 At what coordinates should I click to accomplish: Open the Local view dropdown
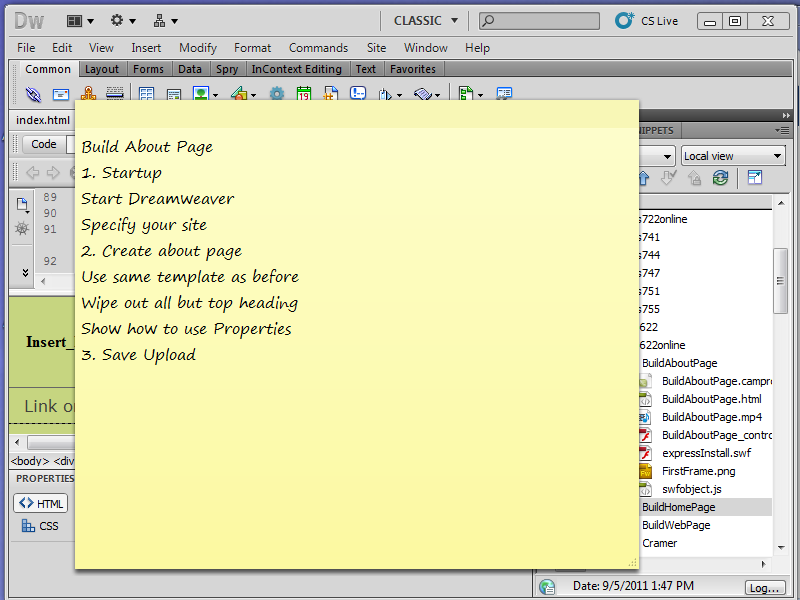tap(733, 156)
